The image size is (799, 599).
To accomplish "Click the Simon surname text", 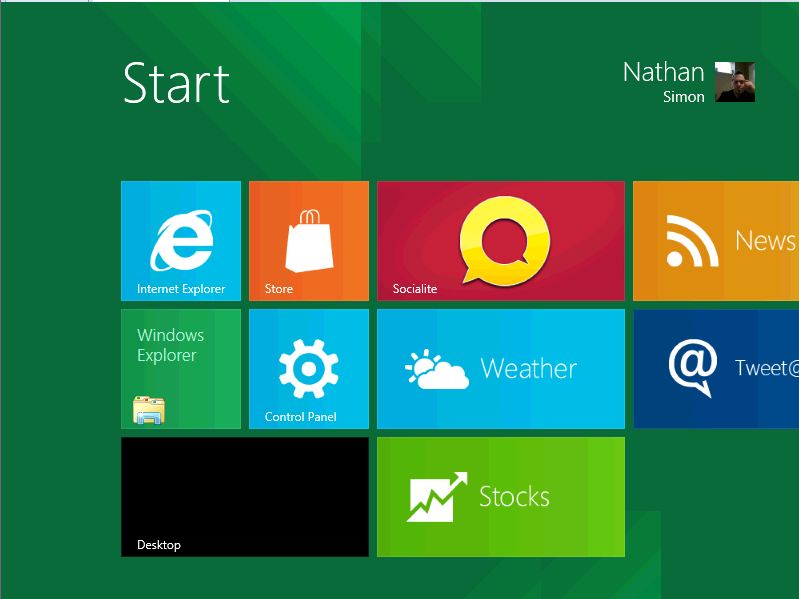I will tap(684, 97).
